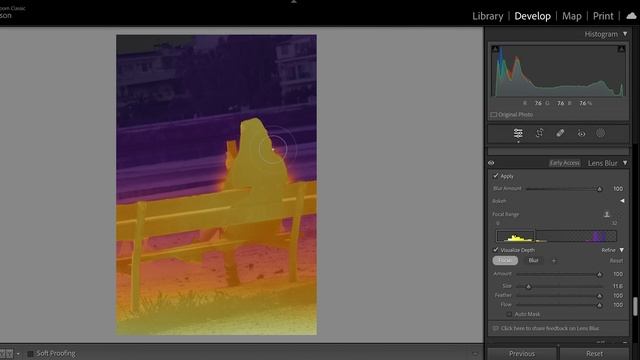640x360 pixels.
Task: Click the Focal Range depth selection box
Action: pyautogui.click(x=515, y=236)
